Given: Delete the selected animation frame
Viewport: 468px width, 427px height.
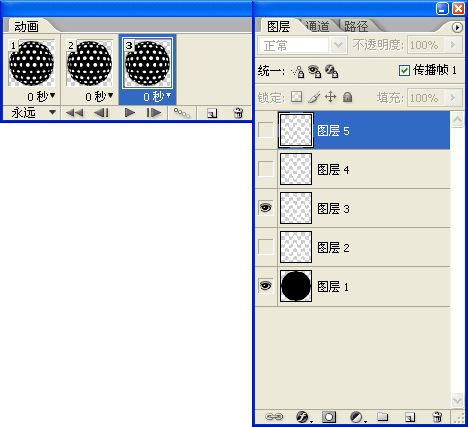Looking at the screenshot, I should click(x=238, y=113).
